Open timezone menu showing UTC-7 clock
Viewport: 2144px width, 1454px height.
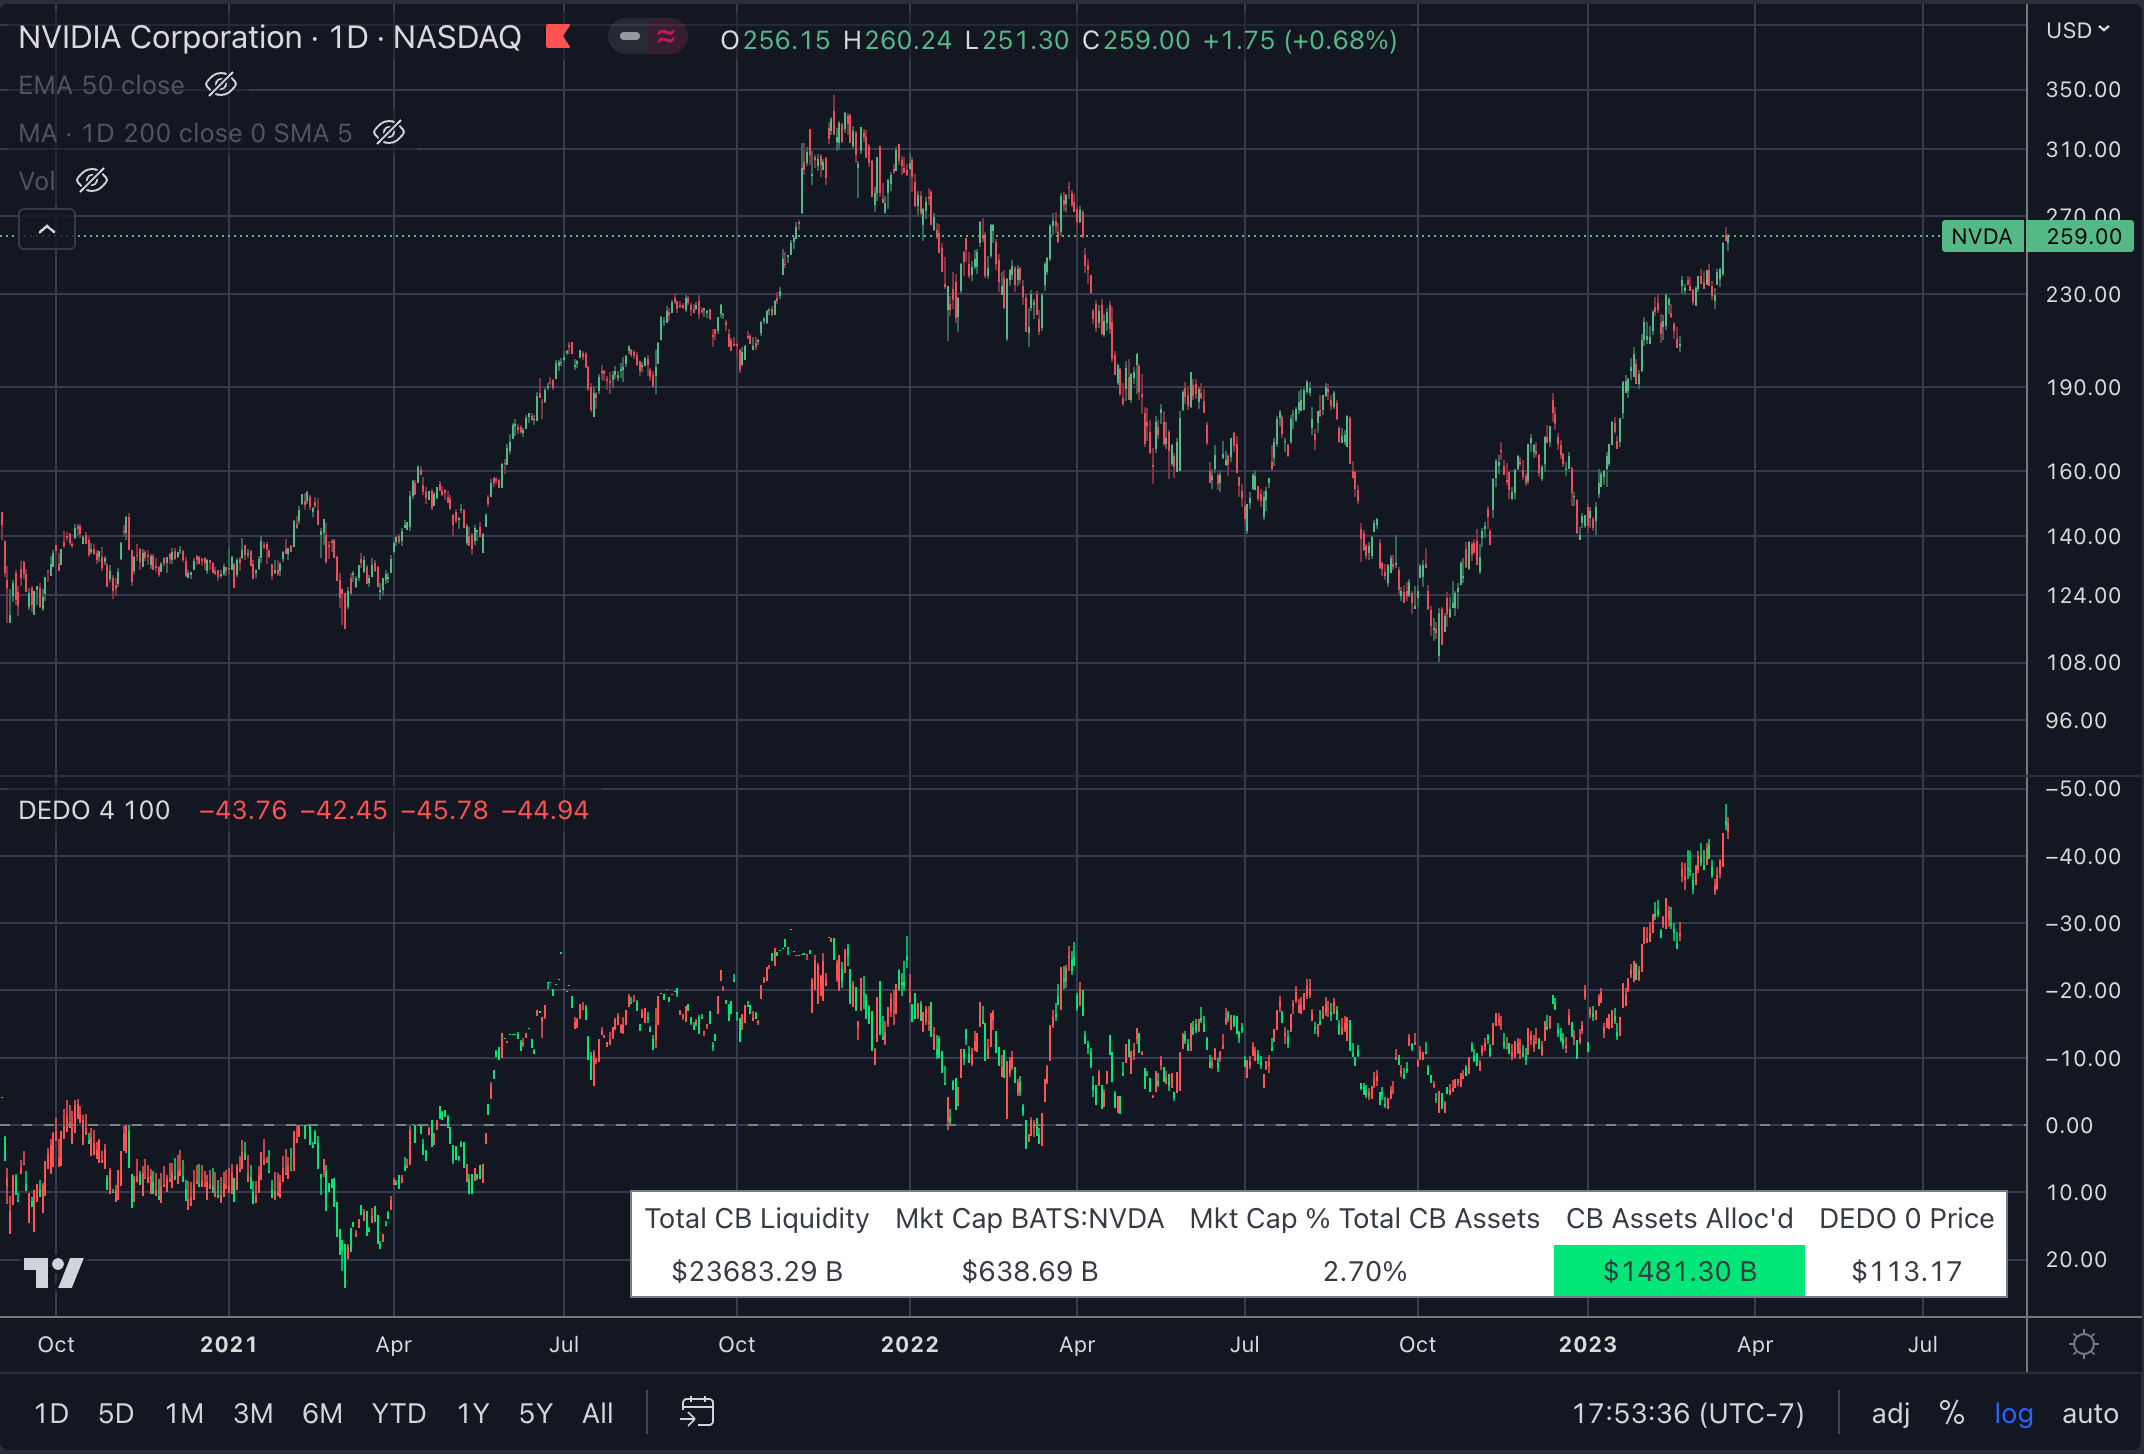pos(1688,1413)
